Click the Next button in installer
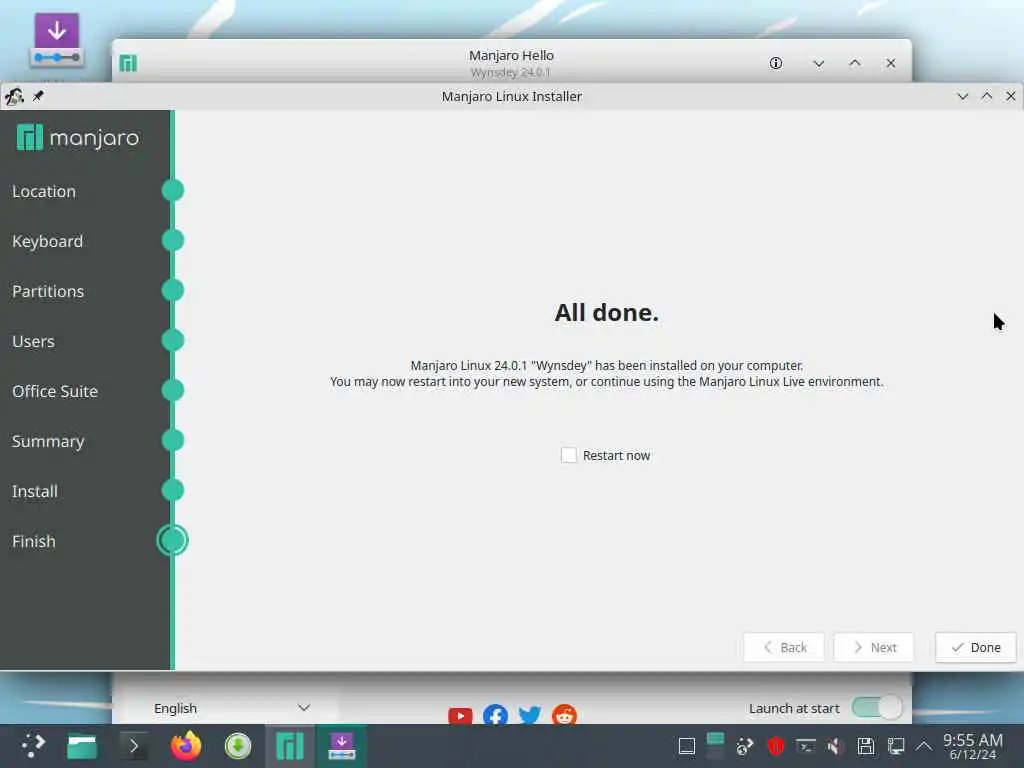This screenshot has width=1024, height=768. pos(874,647)
